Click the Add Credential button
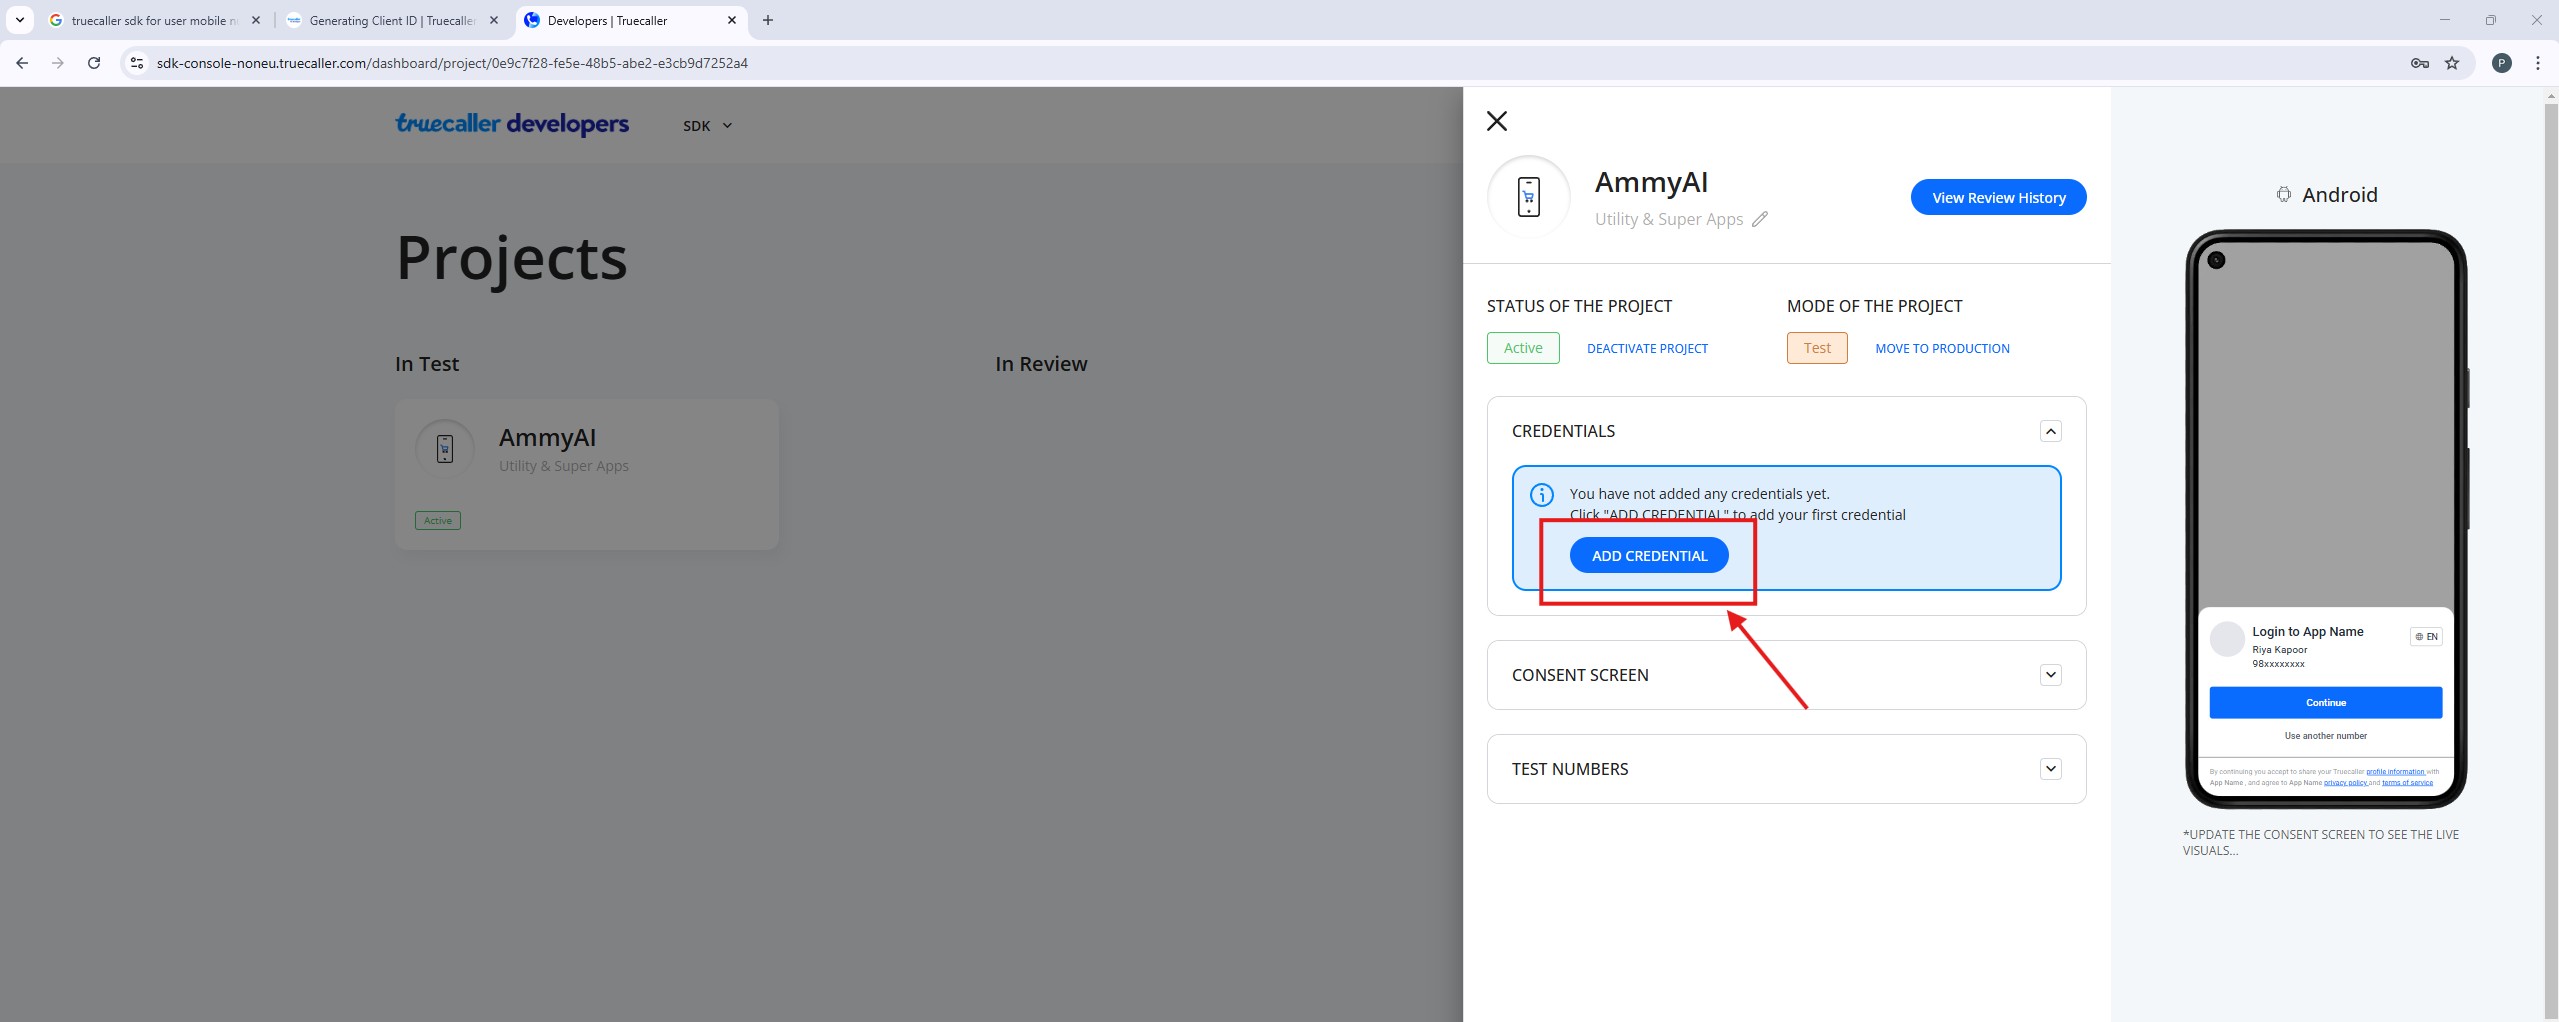Screen dimensions: 2559x1022 [x=1648, y=556]
